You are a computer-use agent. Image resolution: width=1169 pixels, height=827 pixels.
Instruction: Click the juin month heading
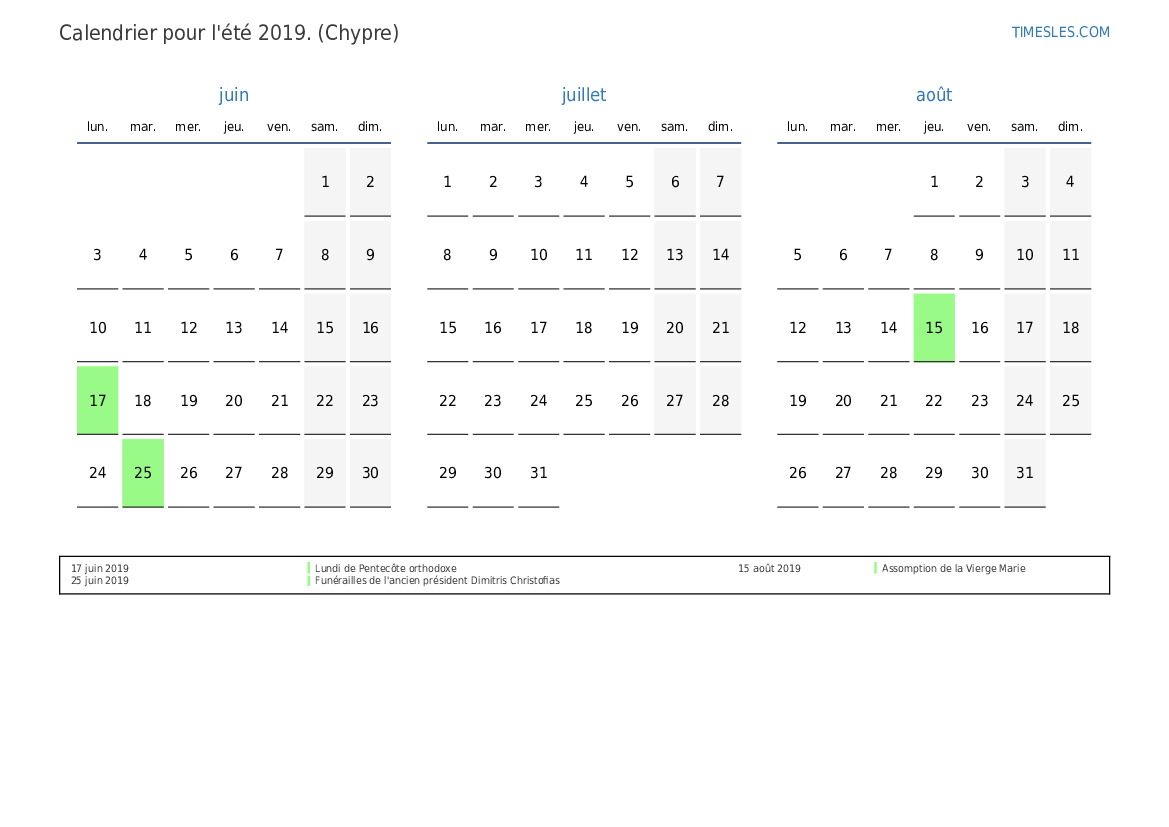pos(234,95)
